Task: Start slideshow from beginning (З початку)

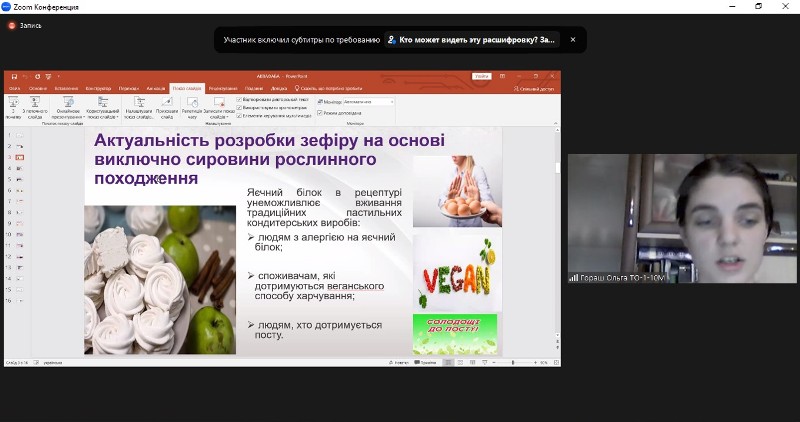Action: coord(13,108)
